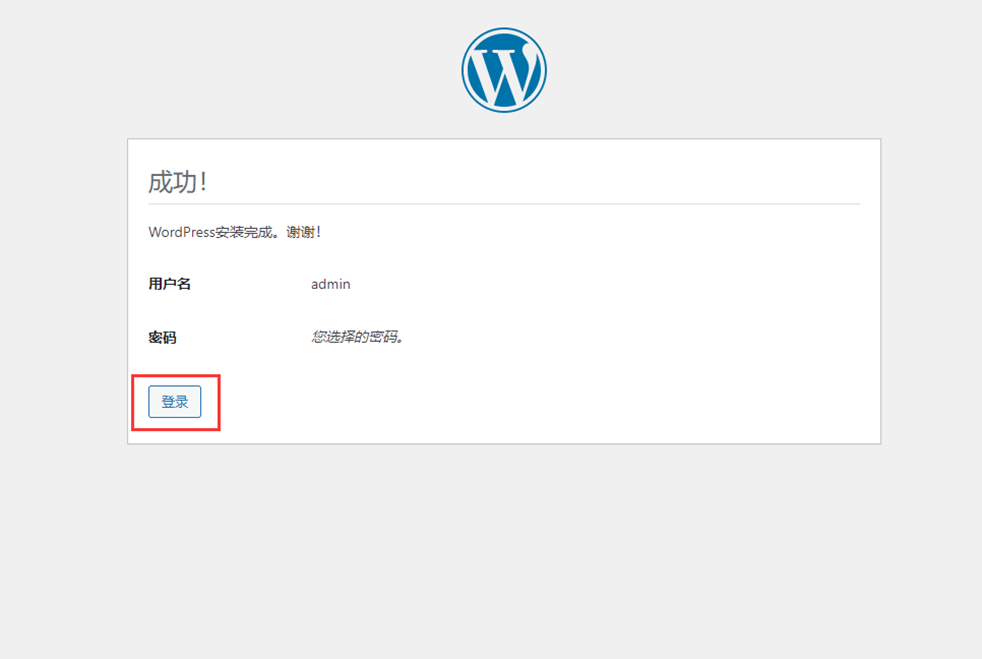982x659 pixels.
Task: Click the WordPress logo at top
Action: (504, 70)
